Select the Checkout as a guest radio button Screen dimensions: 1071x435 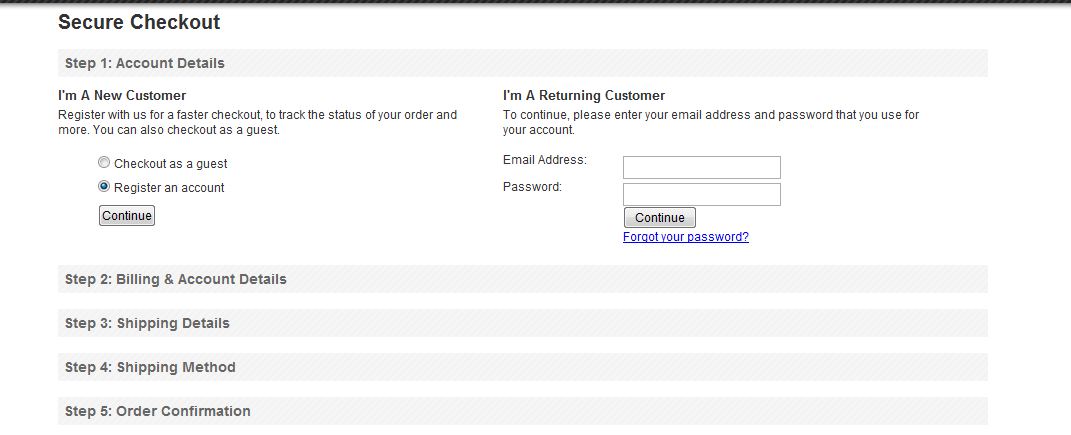point(104,163)
